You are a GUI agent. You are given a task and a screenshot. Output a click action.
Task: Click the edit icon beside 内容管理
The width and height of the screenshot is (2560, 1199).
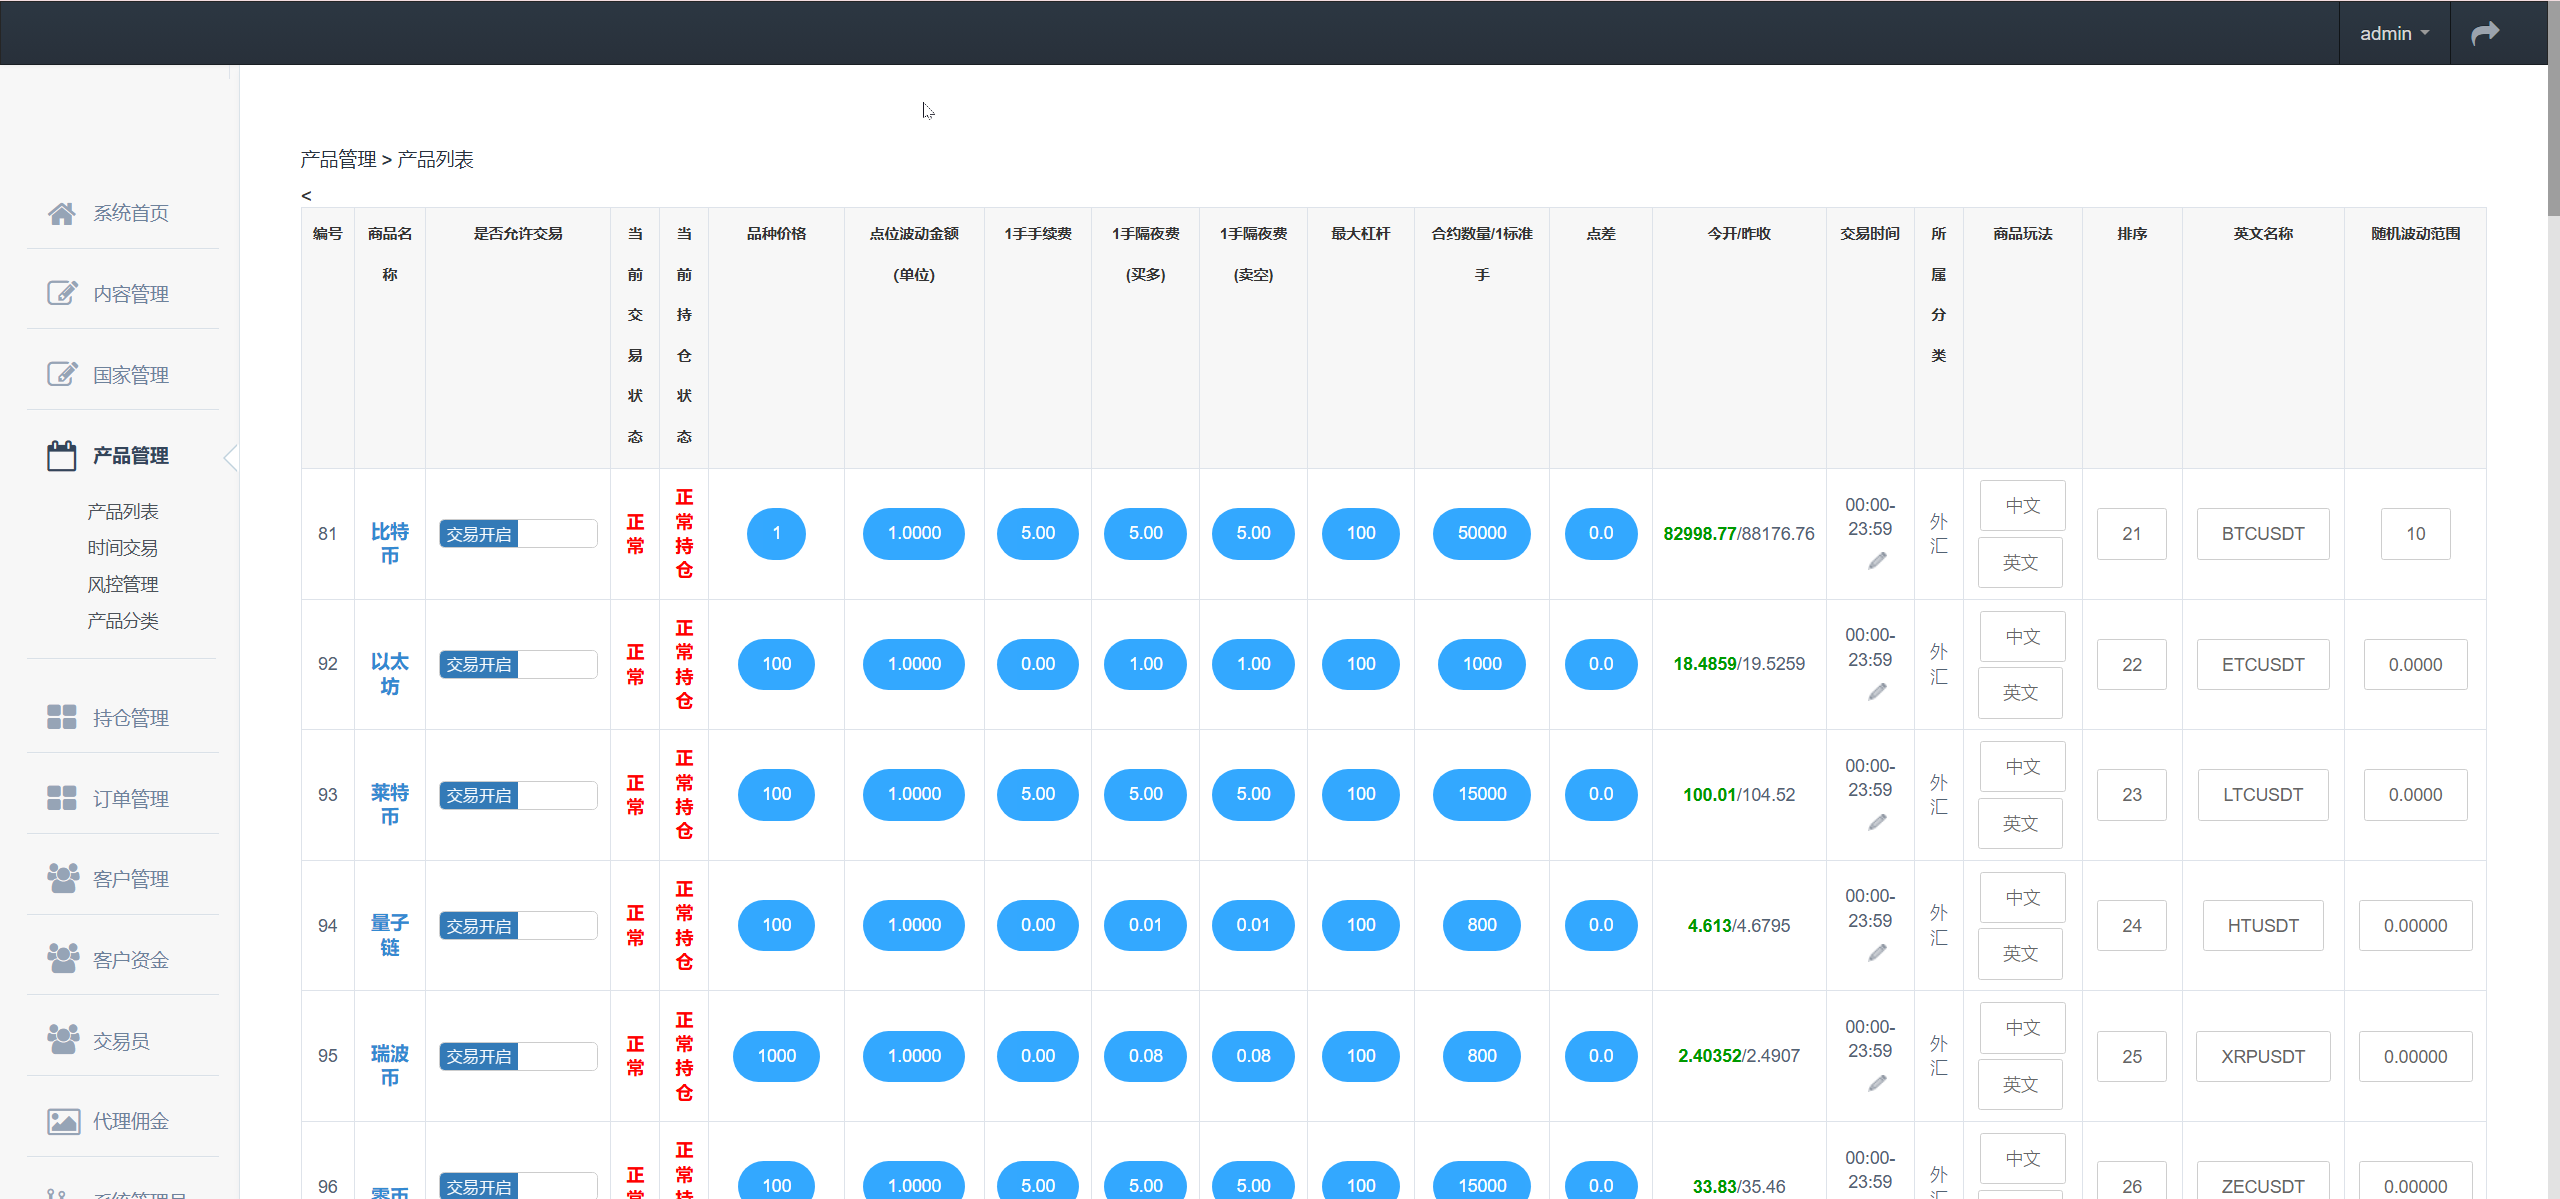tap(62, 293)
